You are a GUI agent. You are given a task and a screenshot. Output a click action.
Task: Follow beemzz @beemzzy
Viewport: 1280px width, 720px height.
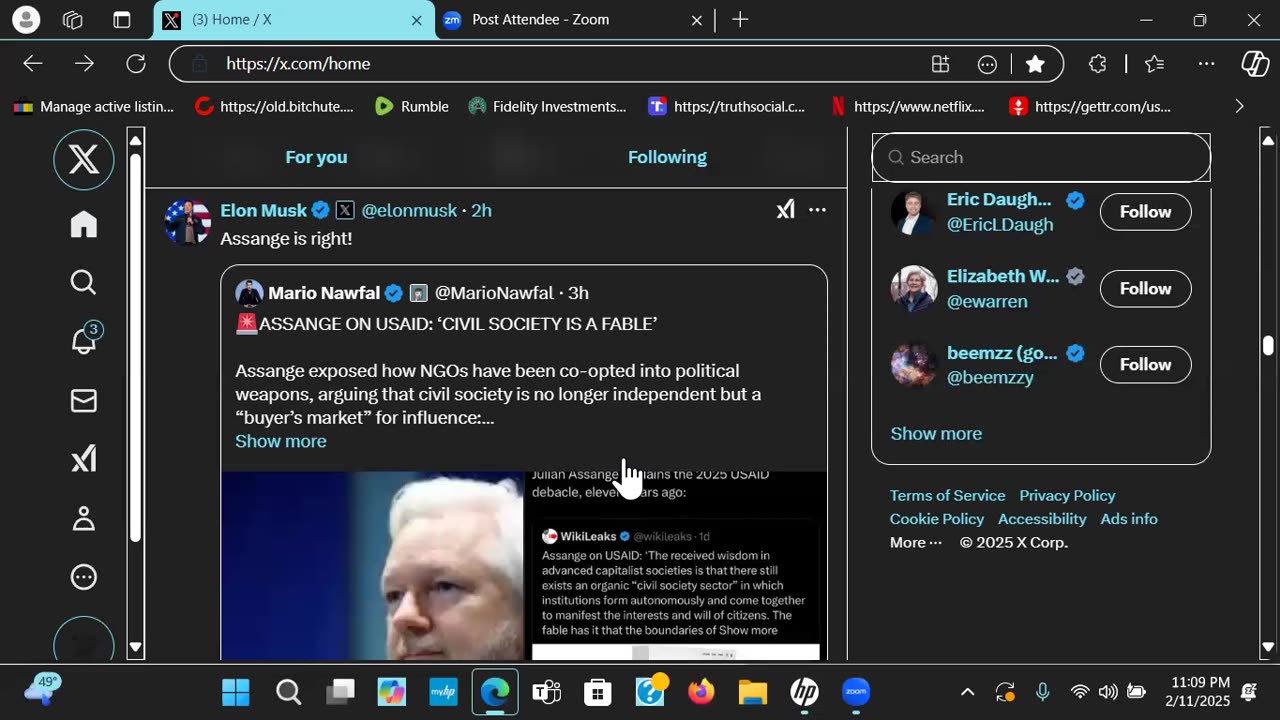1145,365
